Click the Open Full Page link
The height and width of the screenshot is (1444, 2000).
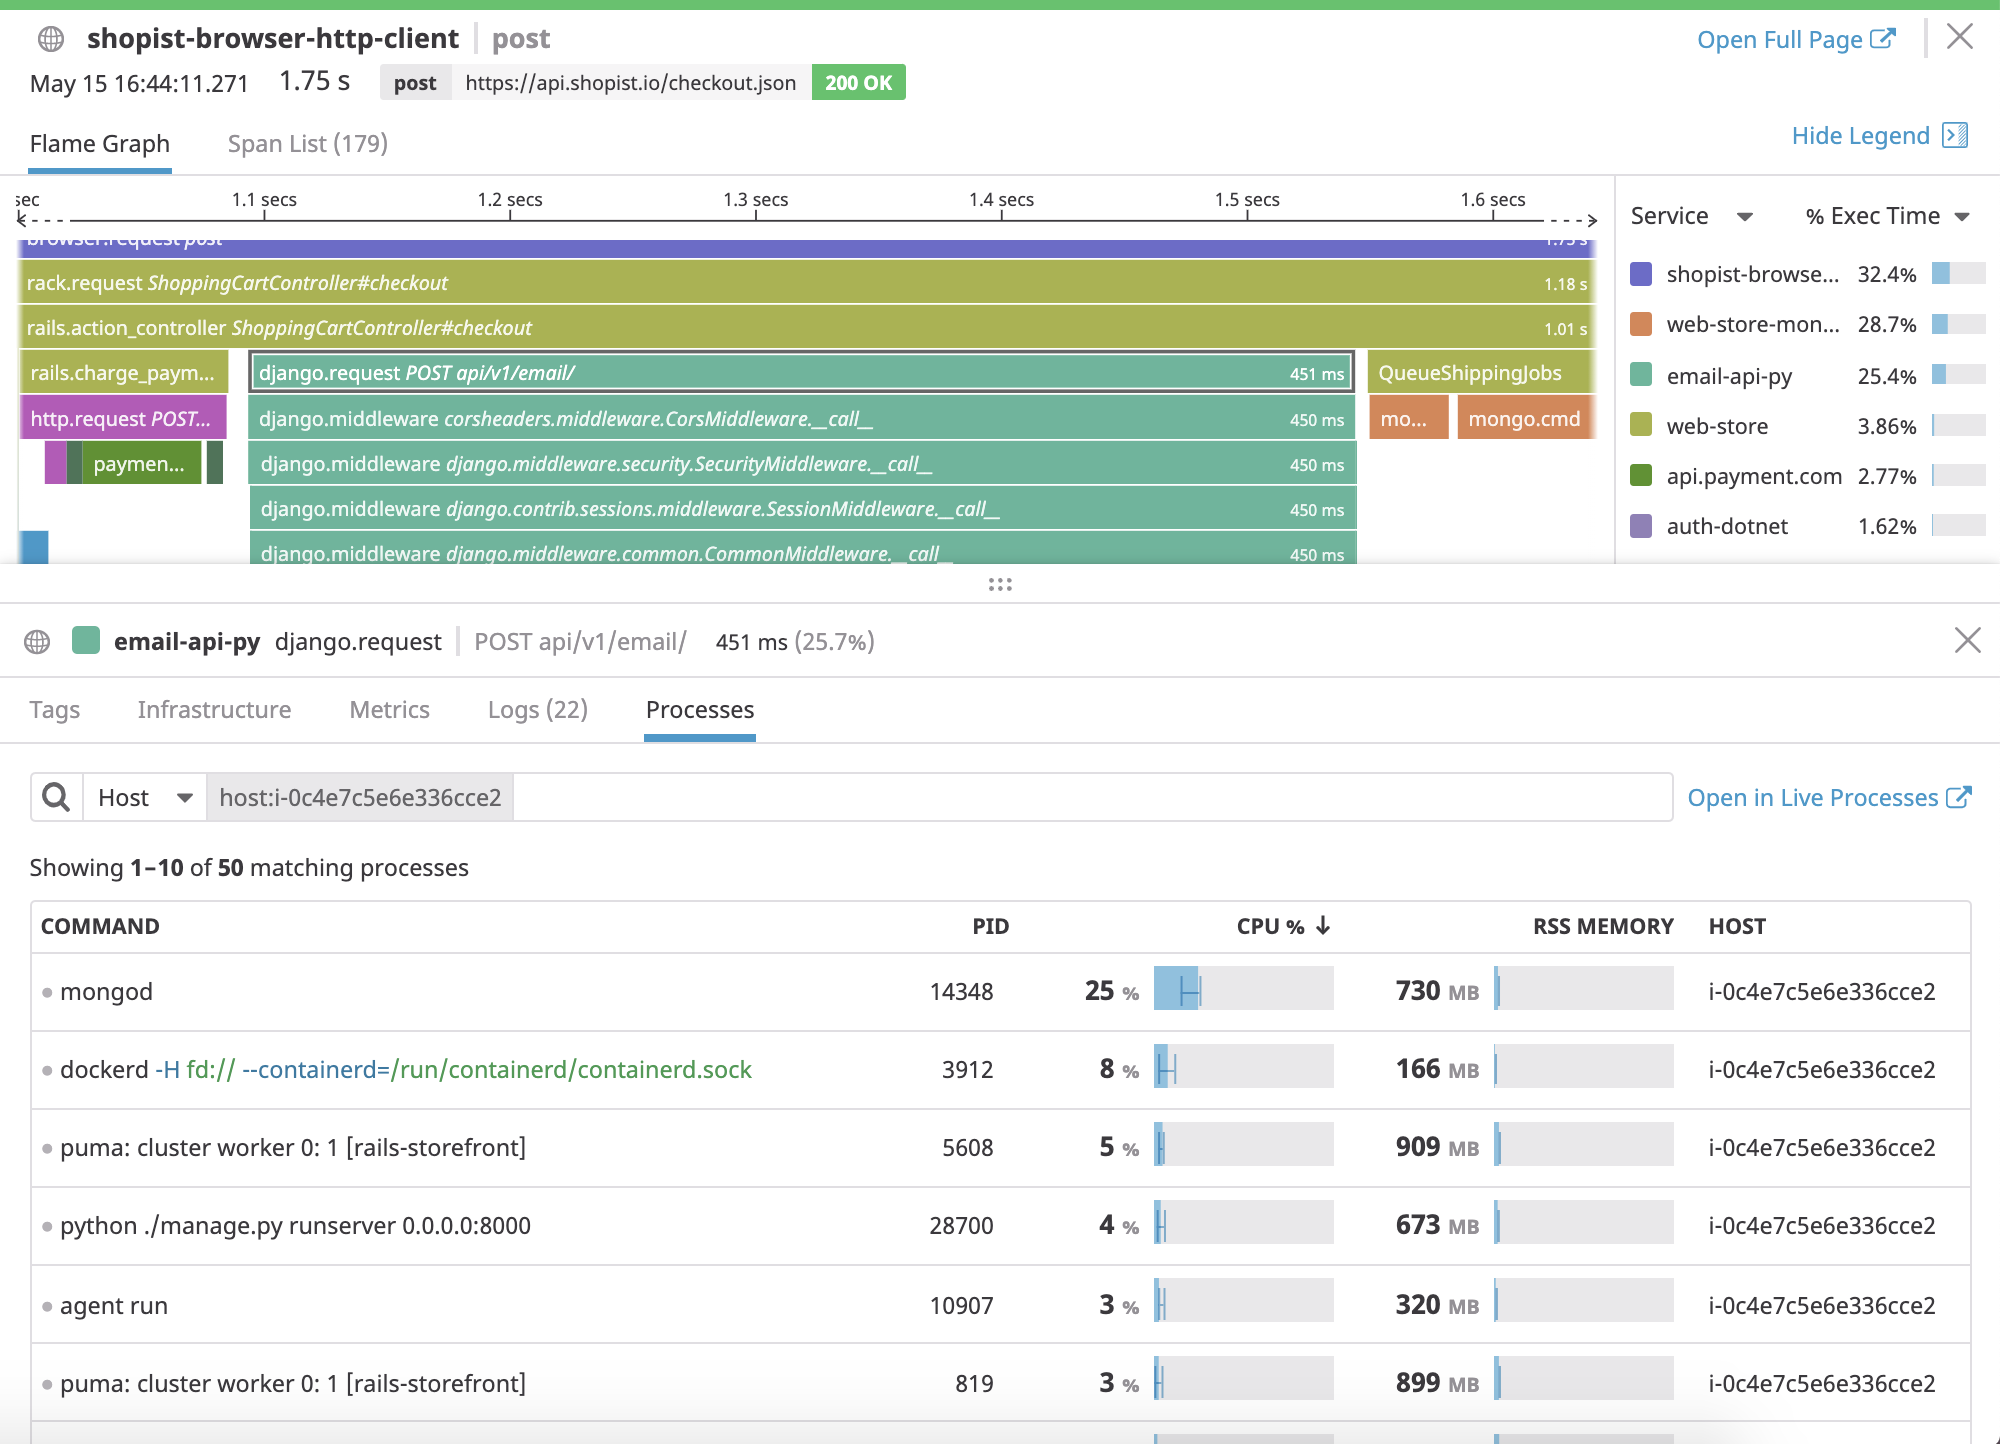pos(1778,39)
